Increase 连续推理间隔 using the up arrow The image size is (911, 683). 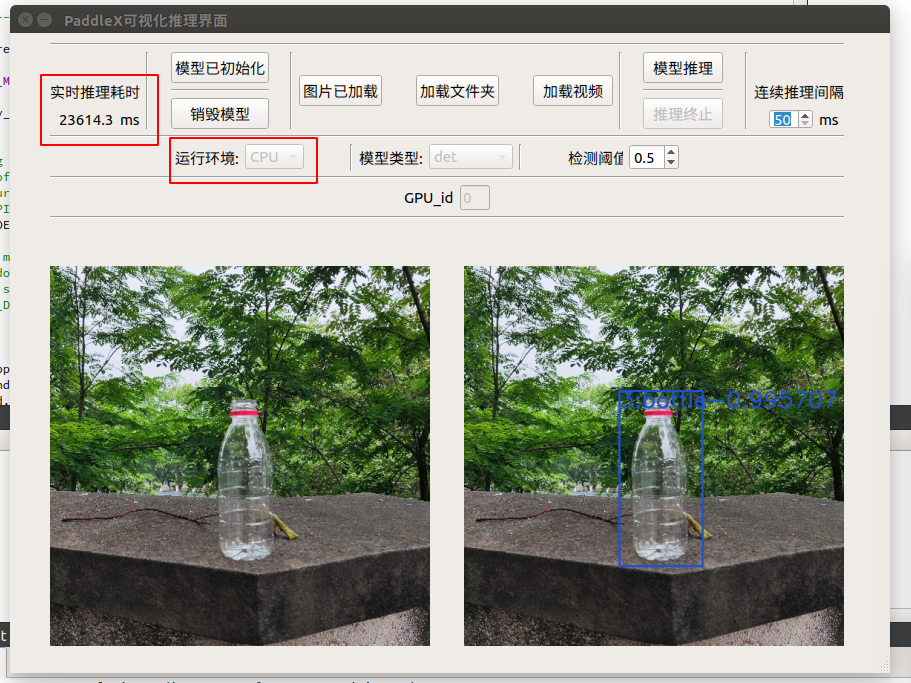[x=805, y=115]
